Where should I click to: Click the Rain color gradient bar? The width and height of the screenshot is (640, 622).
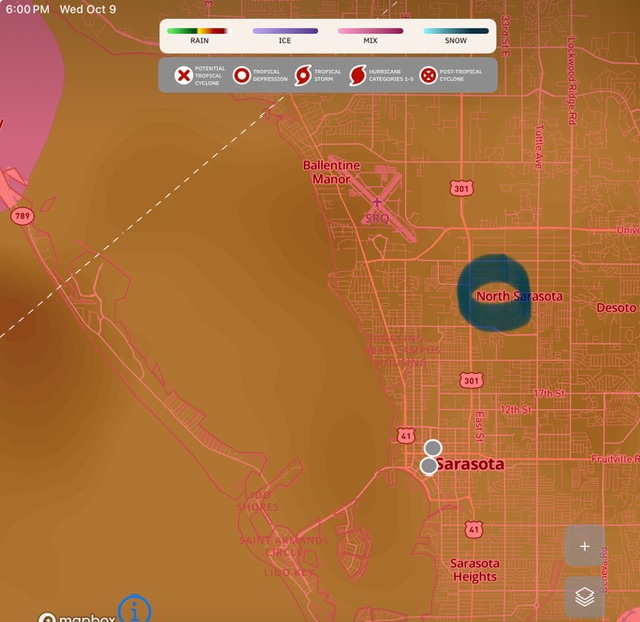point(197,31)
